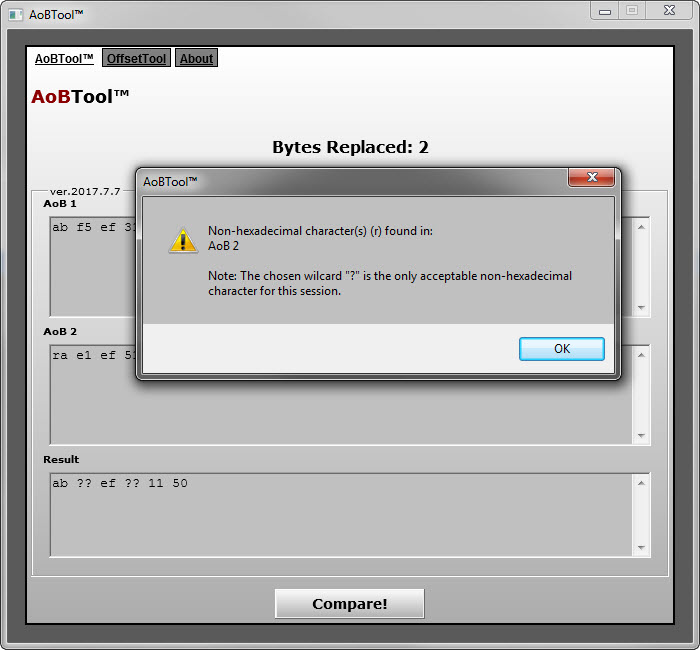Image resolution: width=700 pixels, height=650 pixels.
Task: Click the AoBTool app icon in title bar
Action: pos(15,12)
